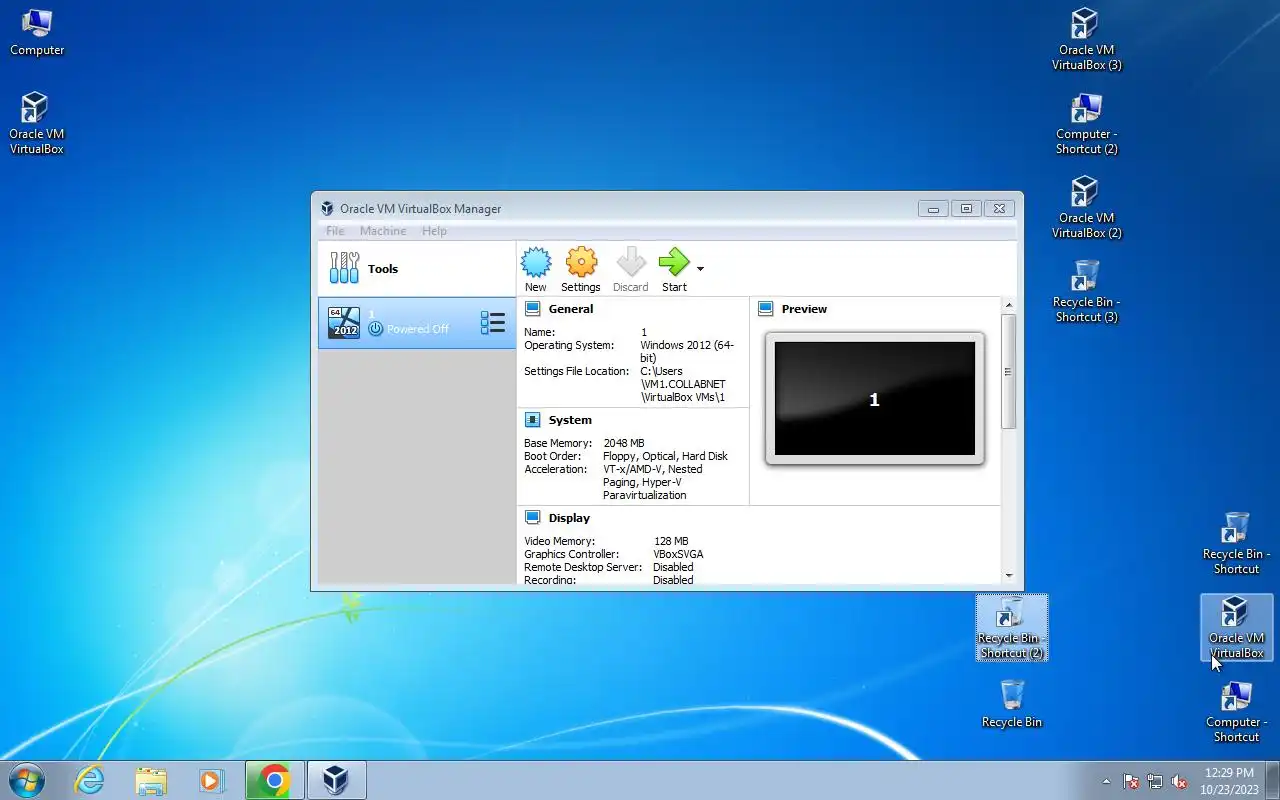Select Oracle VM VirtualBox icon below Computer
This screenshot has width=1280, height=800.
click(x=37, y=123)
